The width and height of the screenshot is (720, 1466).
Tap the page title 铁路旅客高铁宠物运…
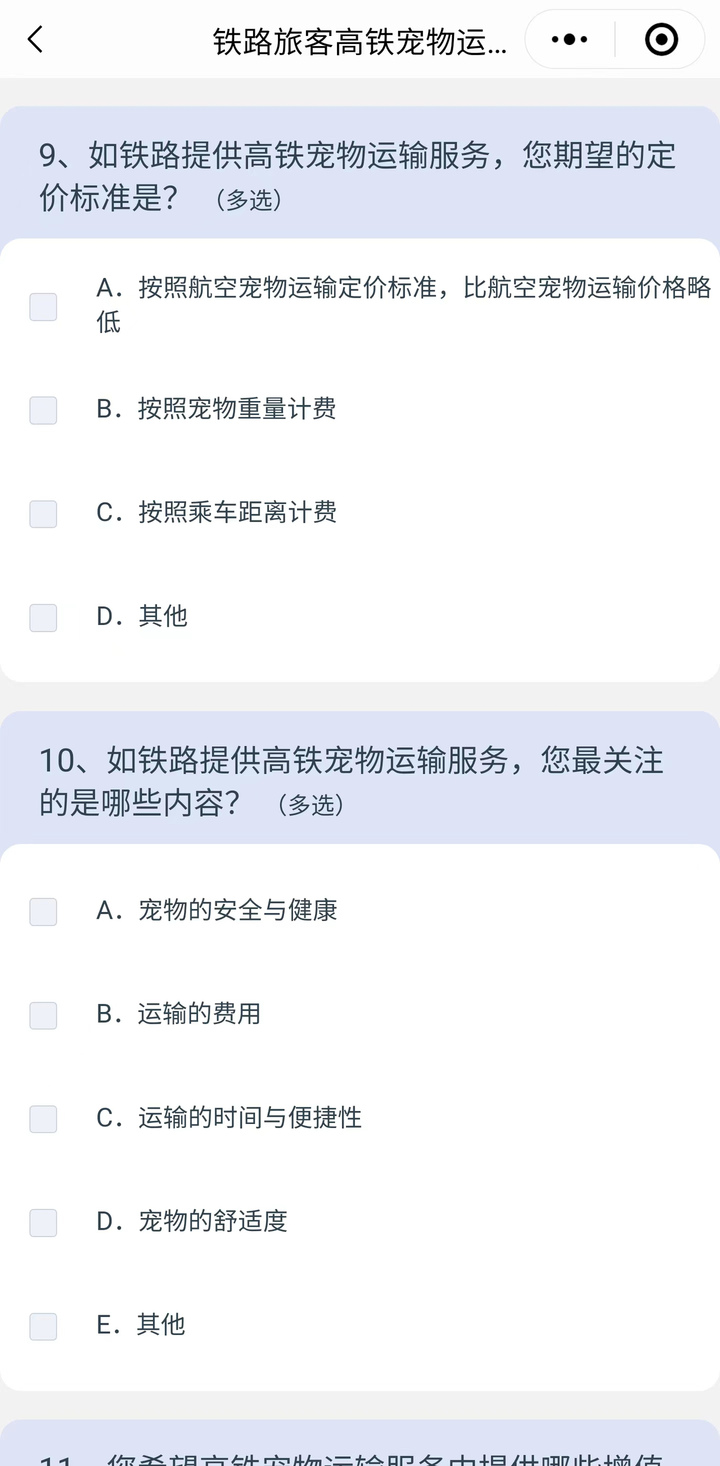360,41
